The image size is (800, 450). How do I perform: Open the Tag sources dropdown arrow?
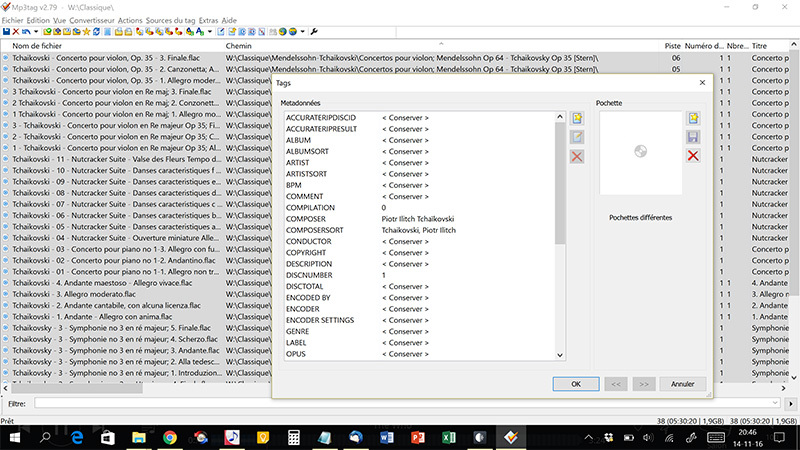[303, 32]
